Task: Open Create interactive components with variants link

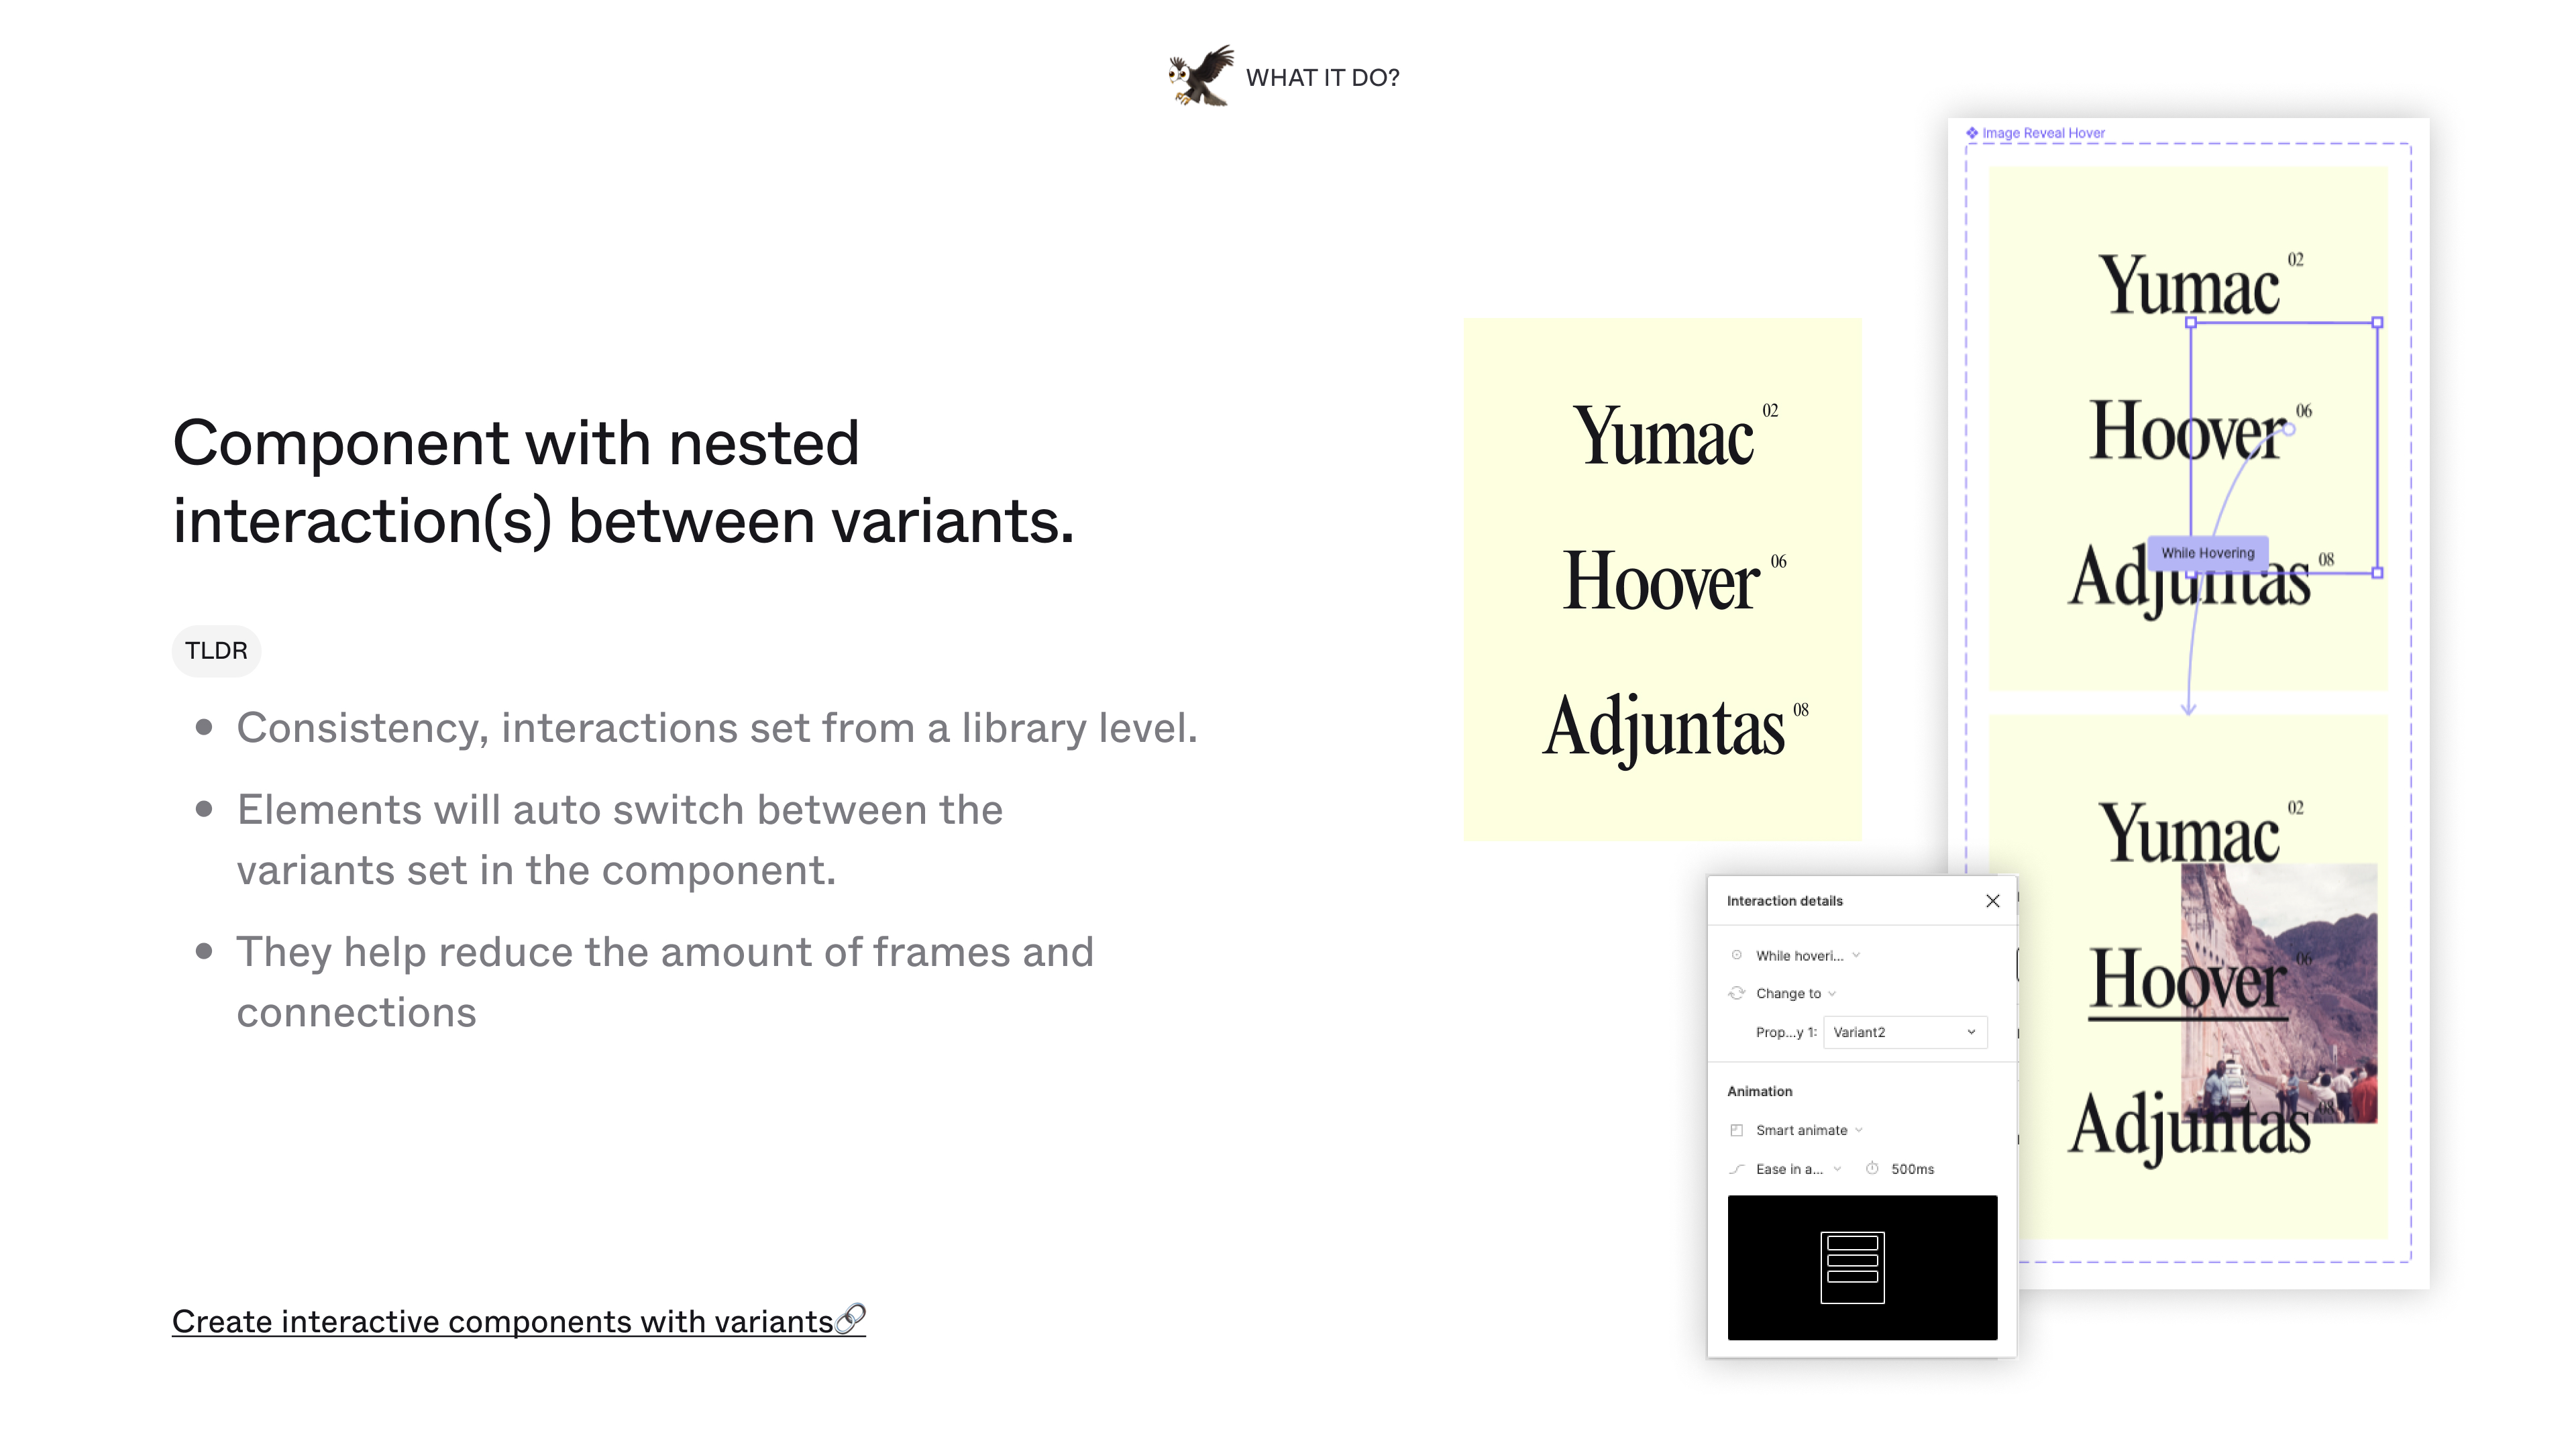Action: pyautogui.click(x=502, y=1321)
